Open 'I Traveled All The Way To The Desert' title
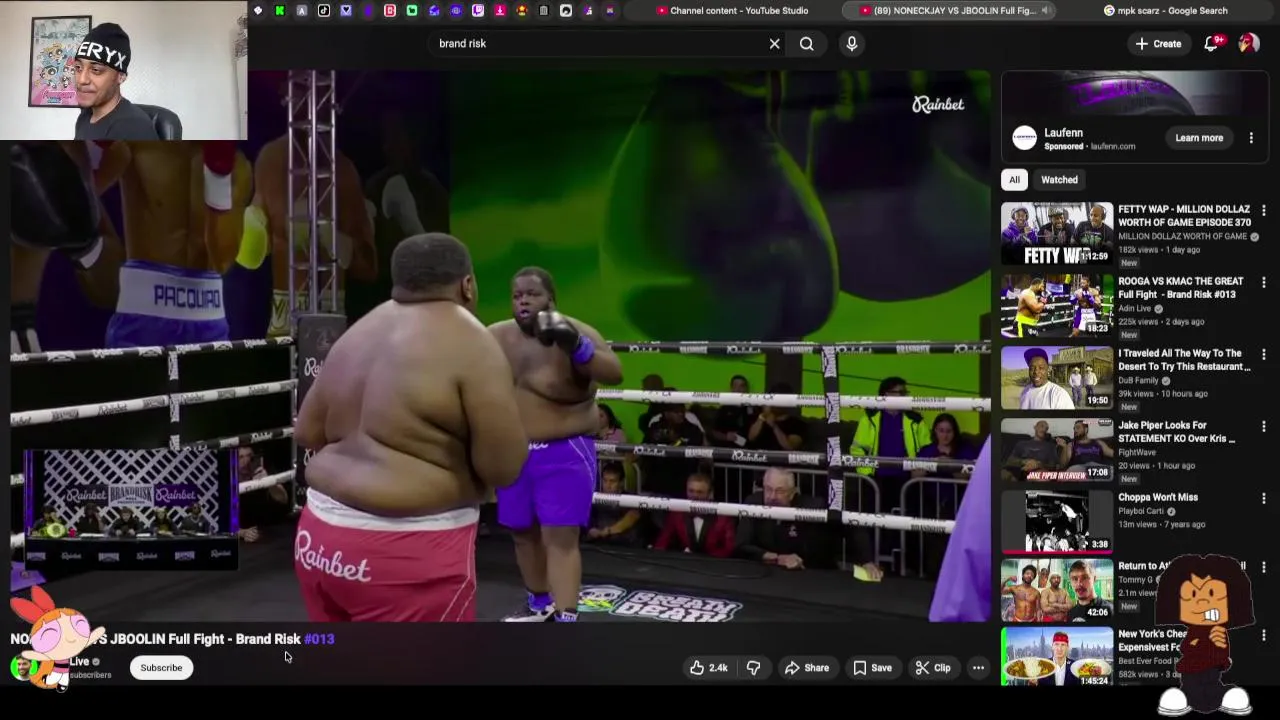The image size is (1280, 720). pyautogui.click(x=1184, y=360)
